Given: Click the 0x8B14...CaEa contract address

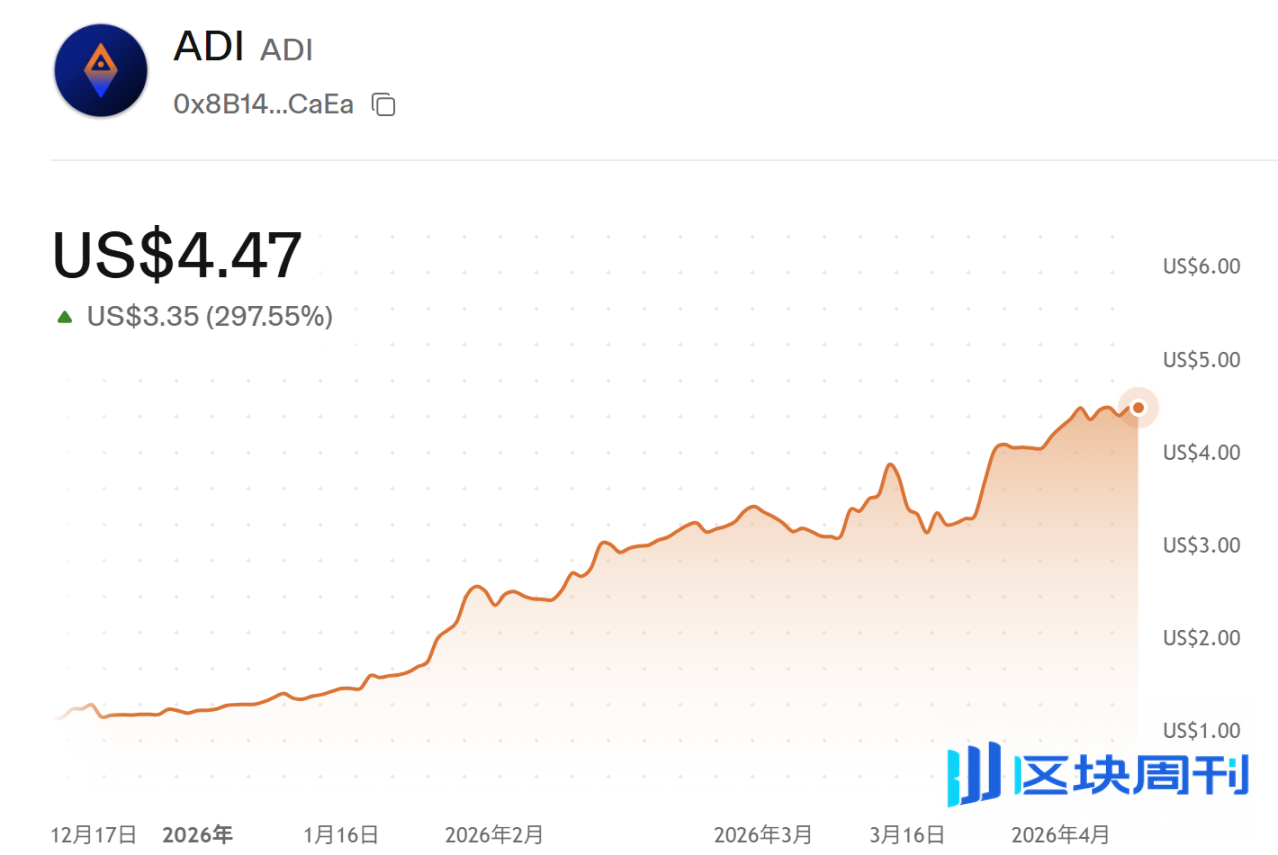Looking at the screenshot, I should [264, 105].
